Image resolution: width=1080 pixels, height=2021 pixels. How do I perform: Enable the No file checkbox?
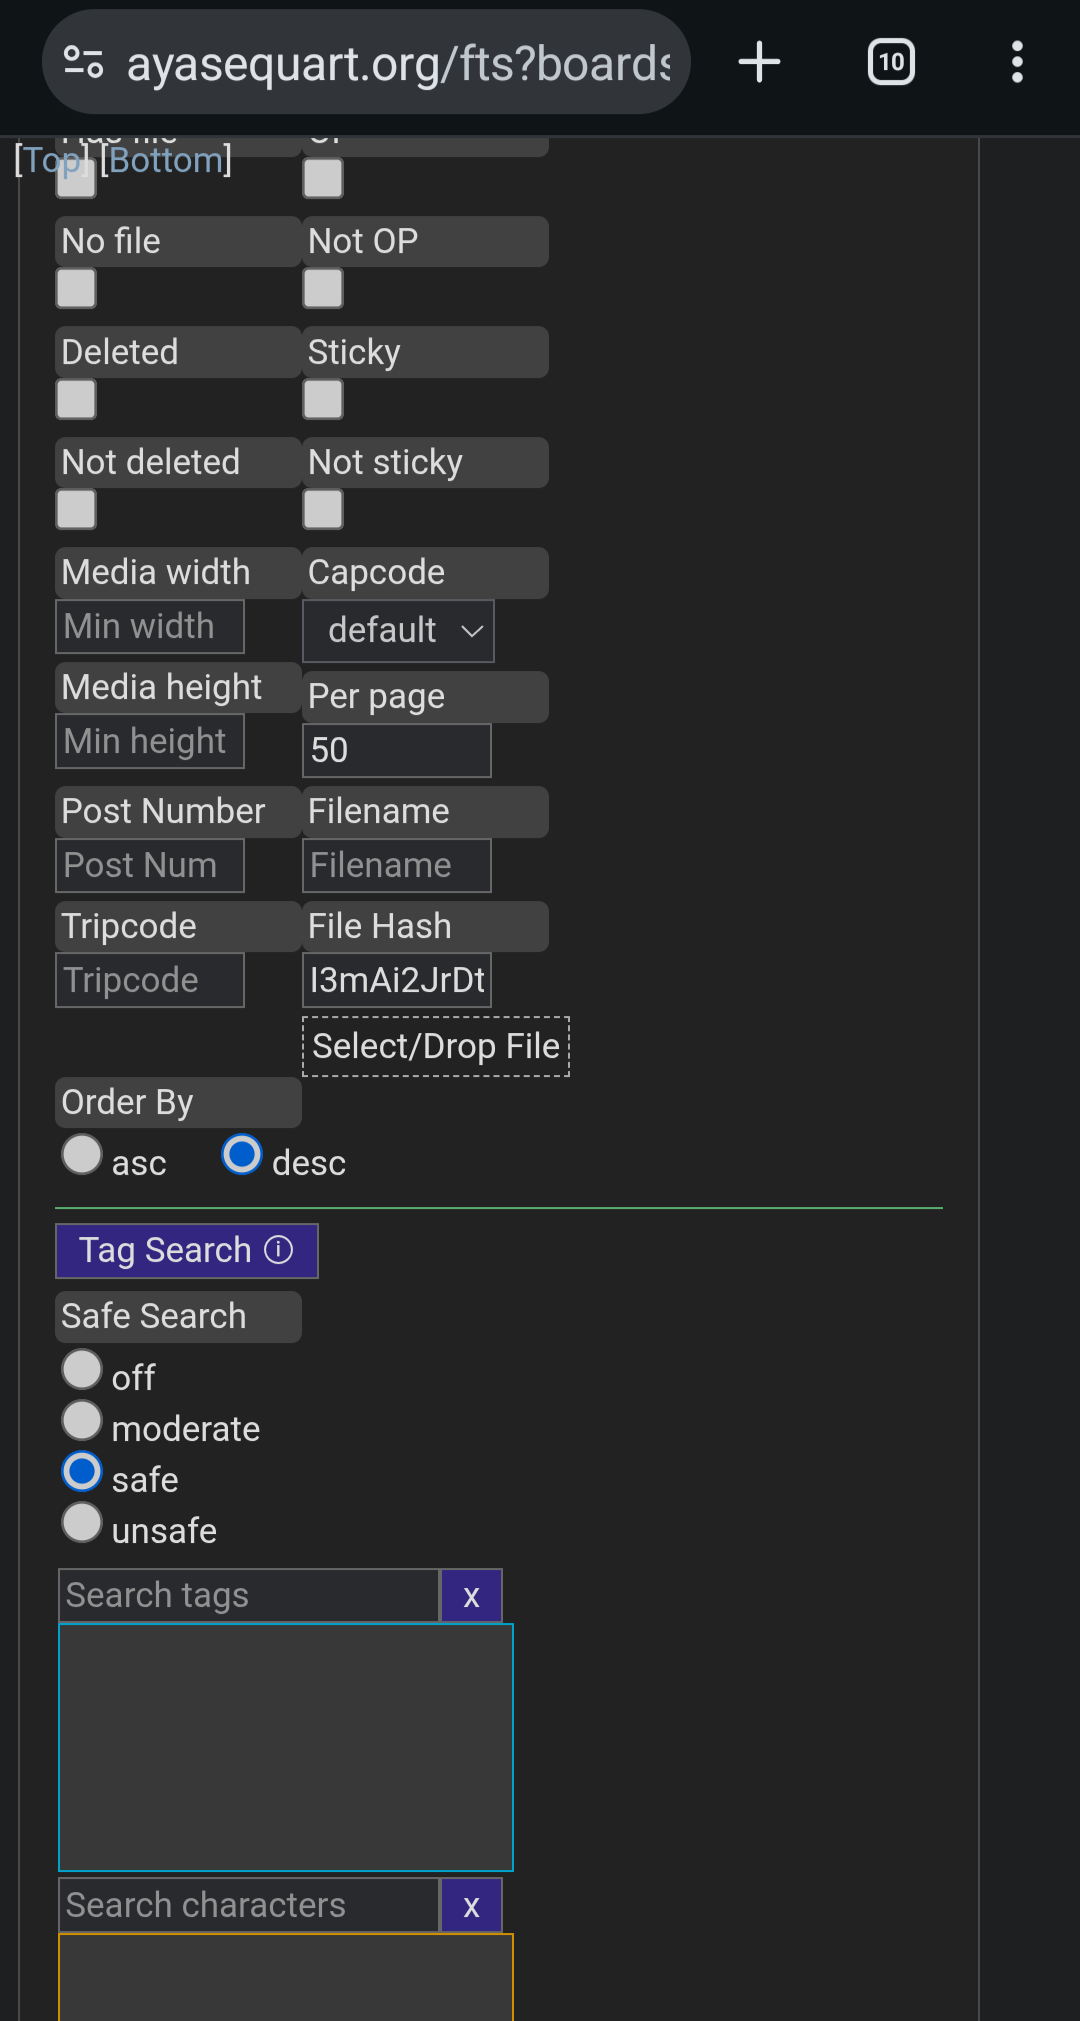tap(76, 289)
